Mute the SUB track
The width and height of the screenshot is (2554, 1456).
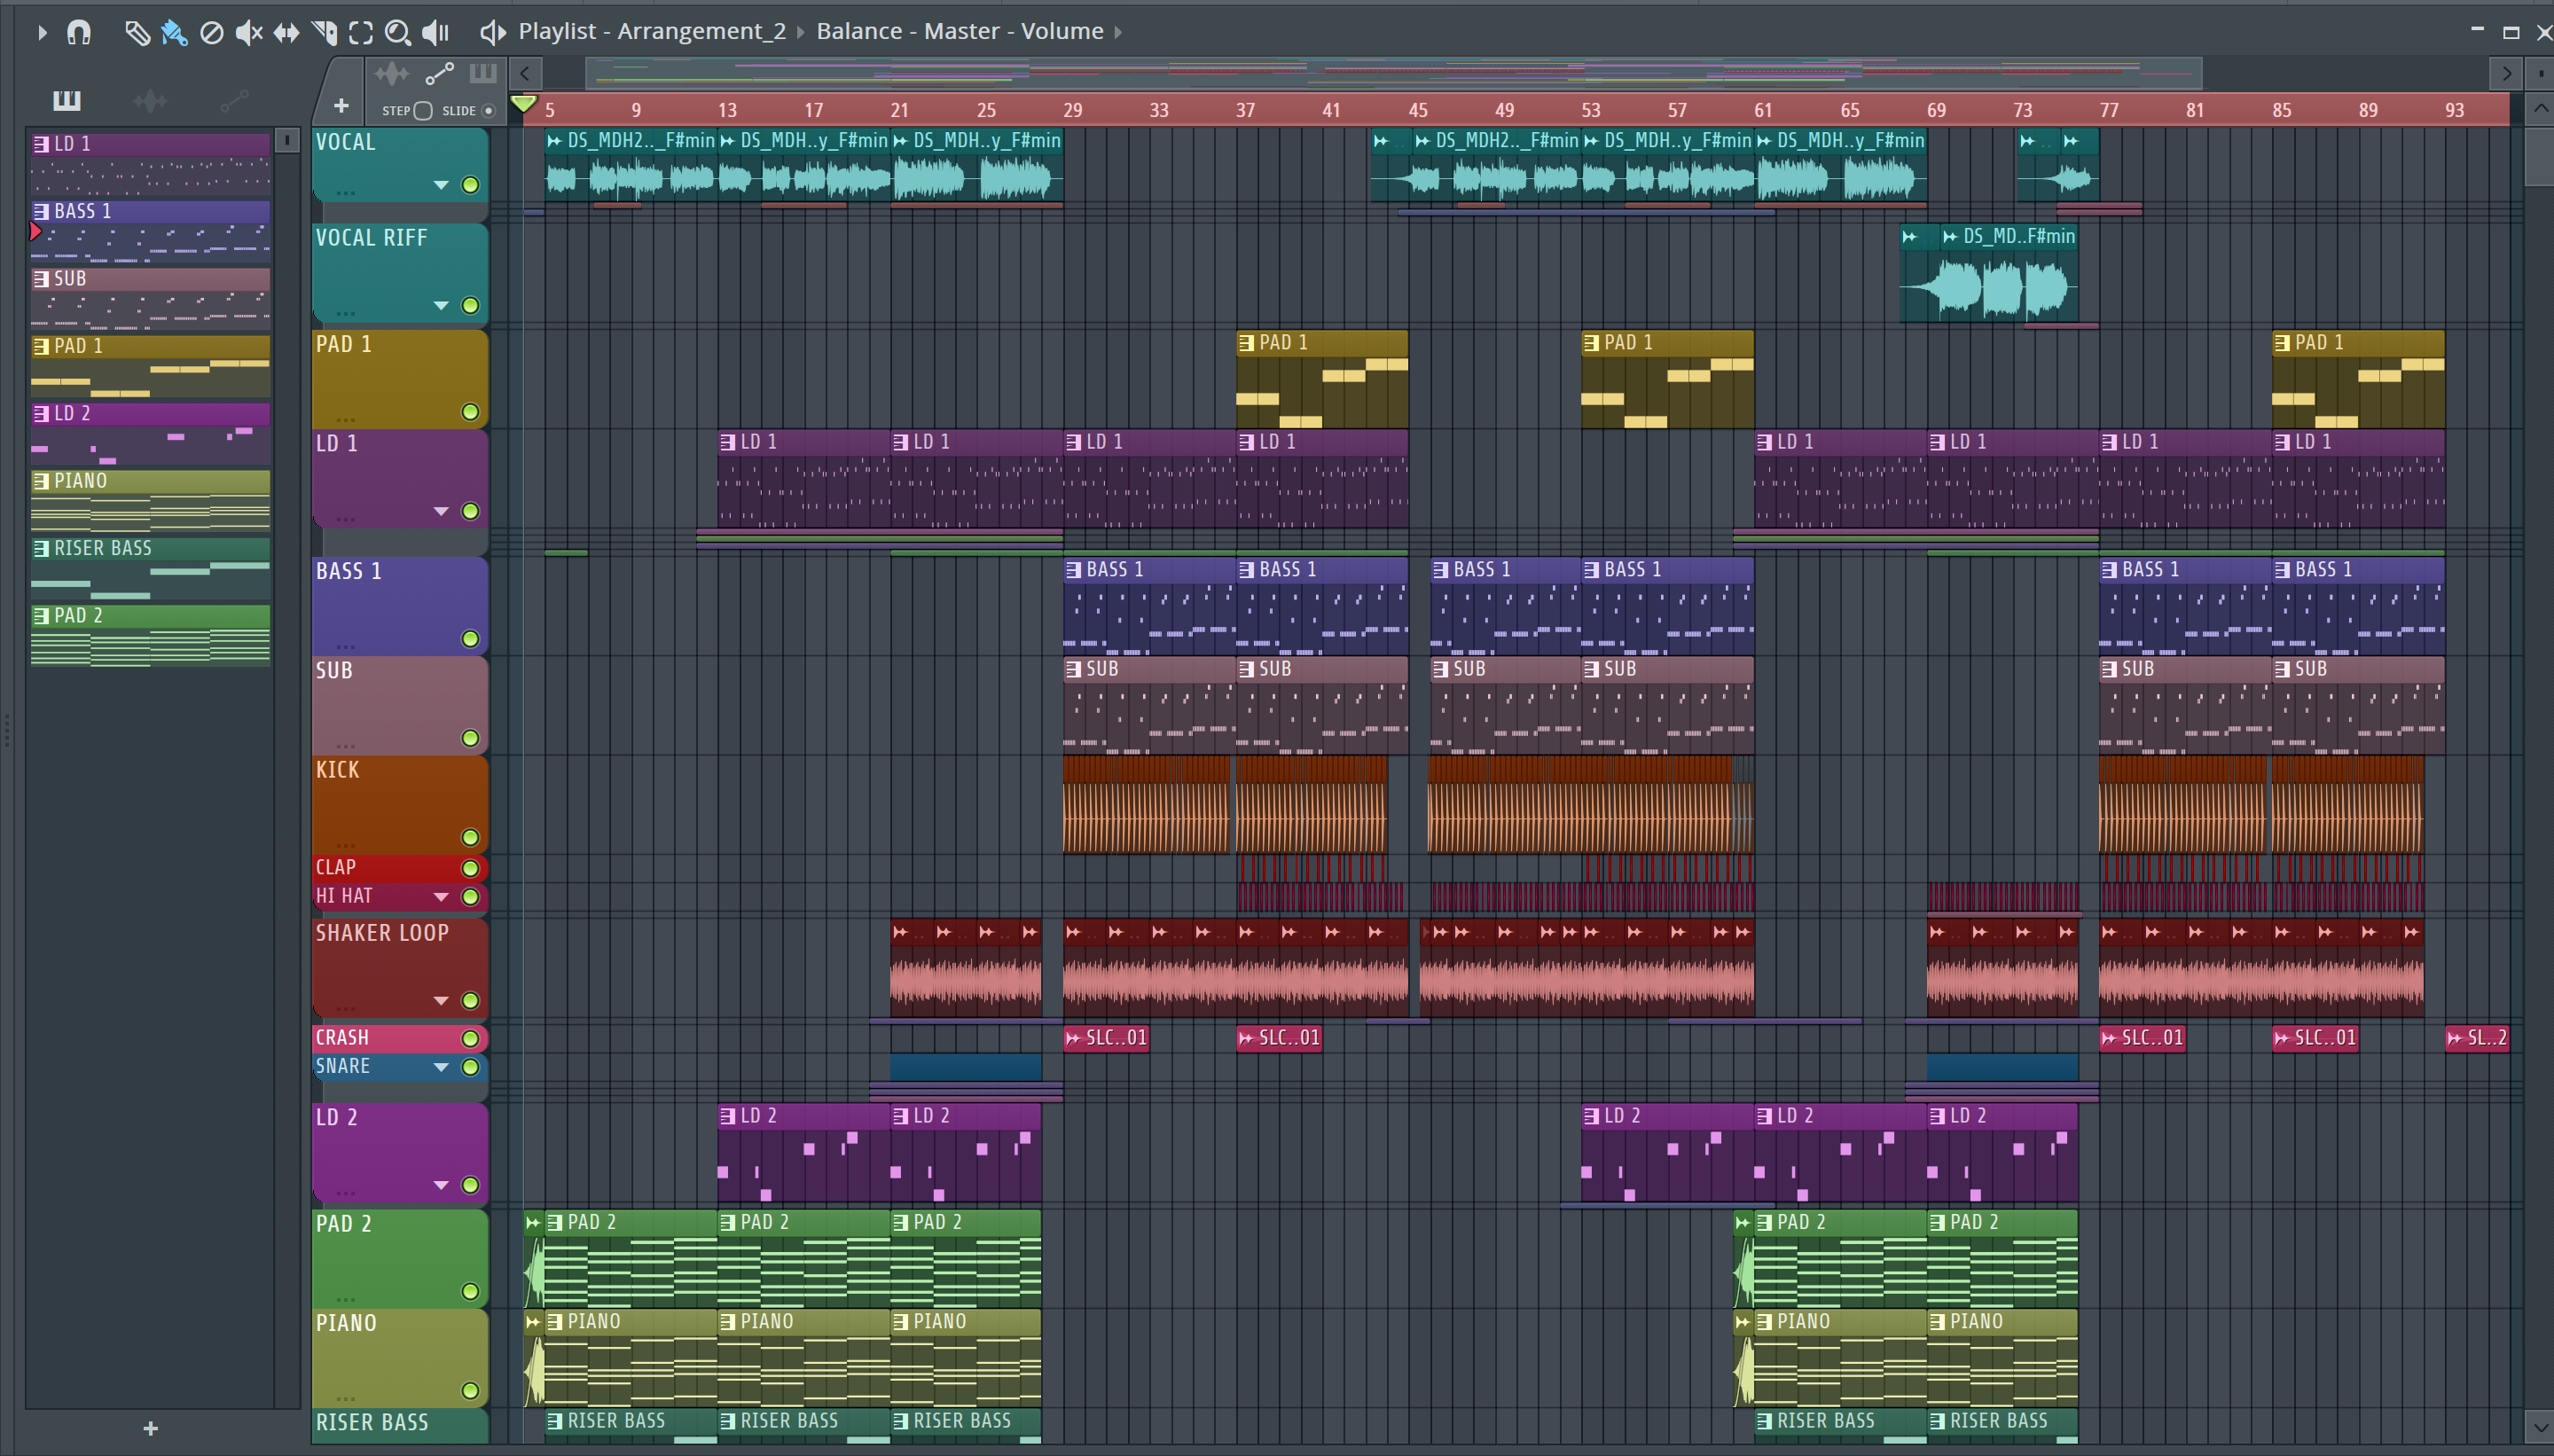(x=470, y=738)
